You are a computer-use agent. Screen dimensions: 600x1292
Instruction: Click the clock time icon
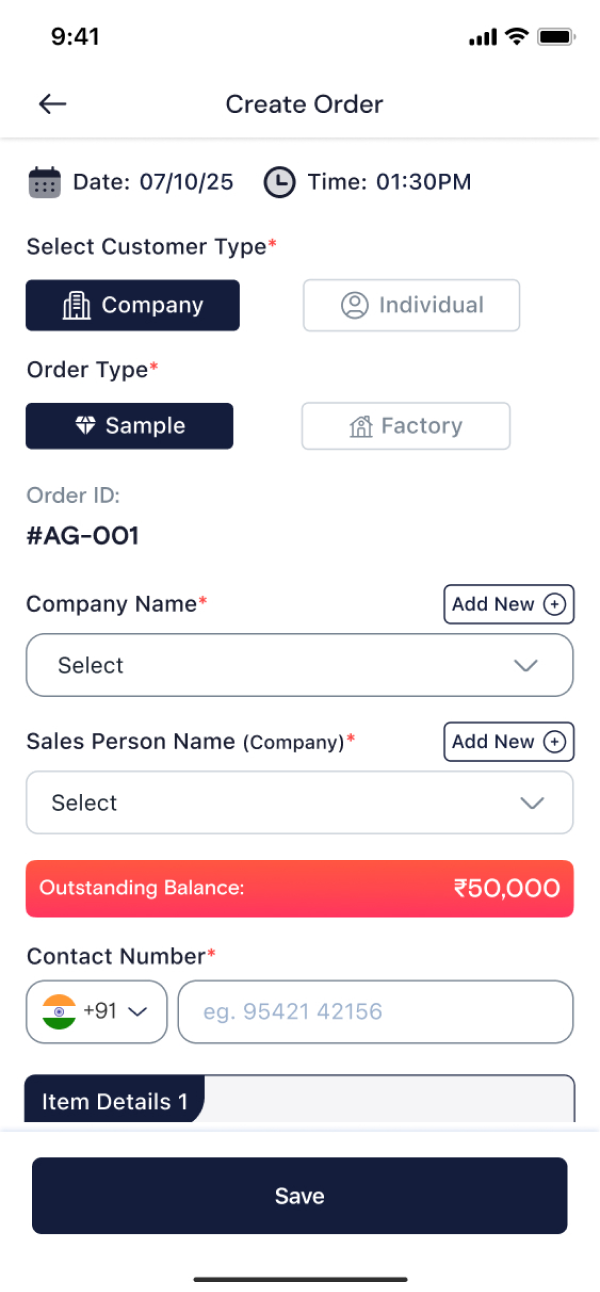279,182
